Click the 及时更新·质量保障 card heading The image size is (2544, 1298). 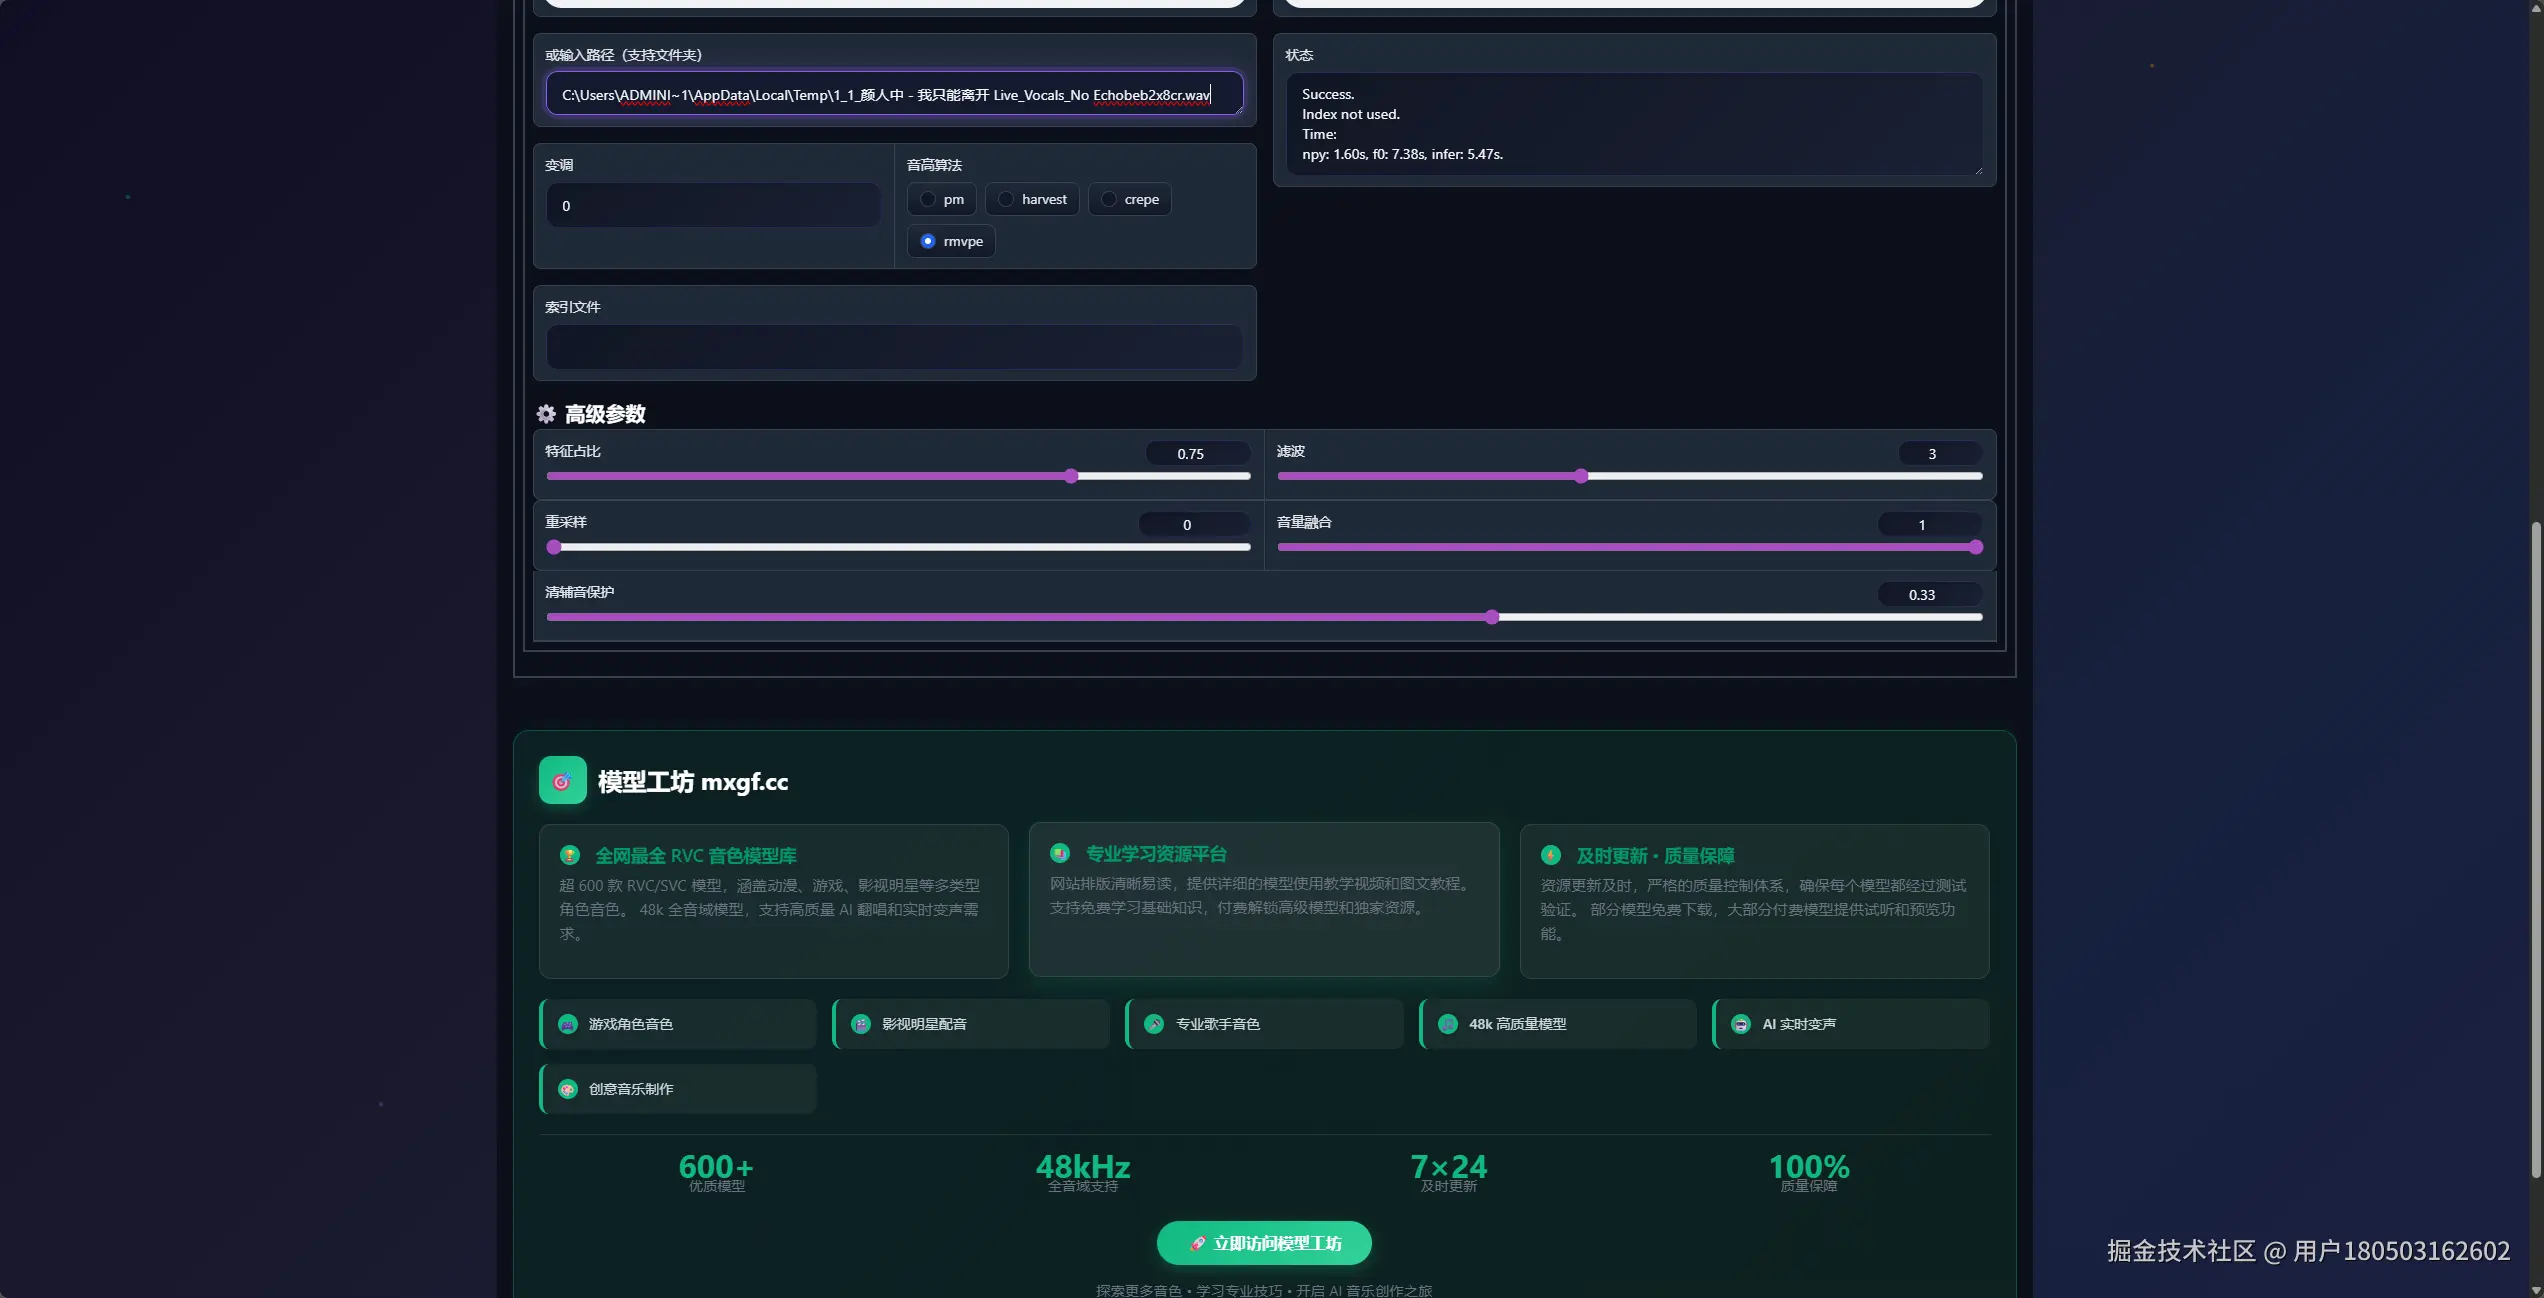click(x=1654, y=856)
